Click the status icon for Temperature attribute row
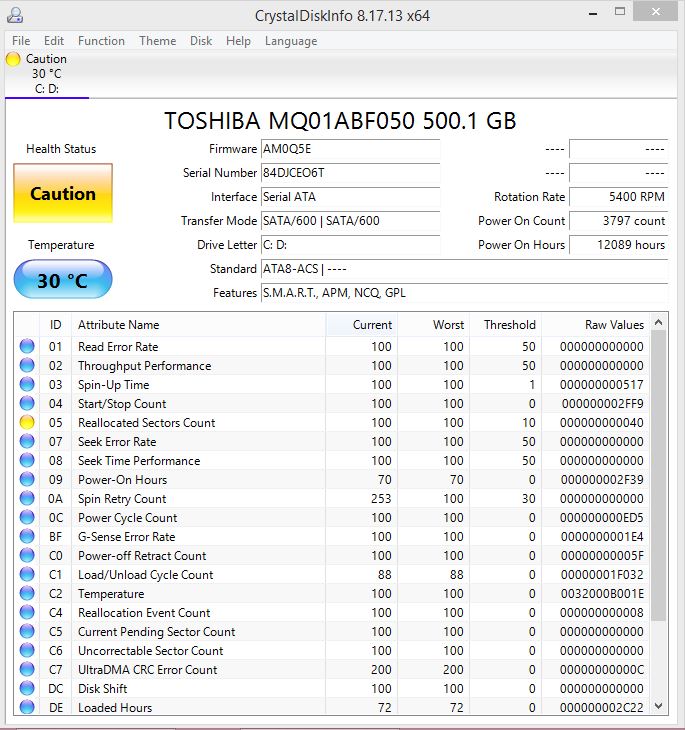Viewport: 685px width, 730px height. point(27,594)
